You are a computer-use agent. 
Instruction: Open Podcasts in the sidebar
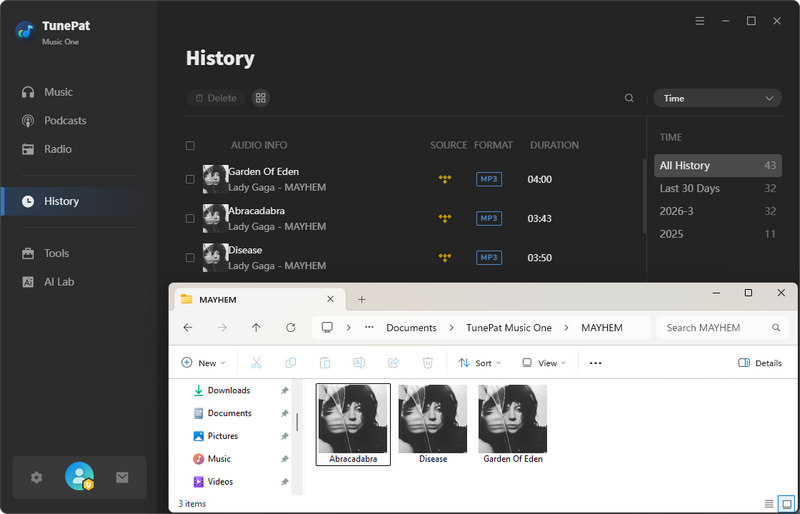65,120
